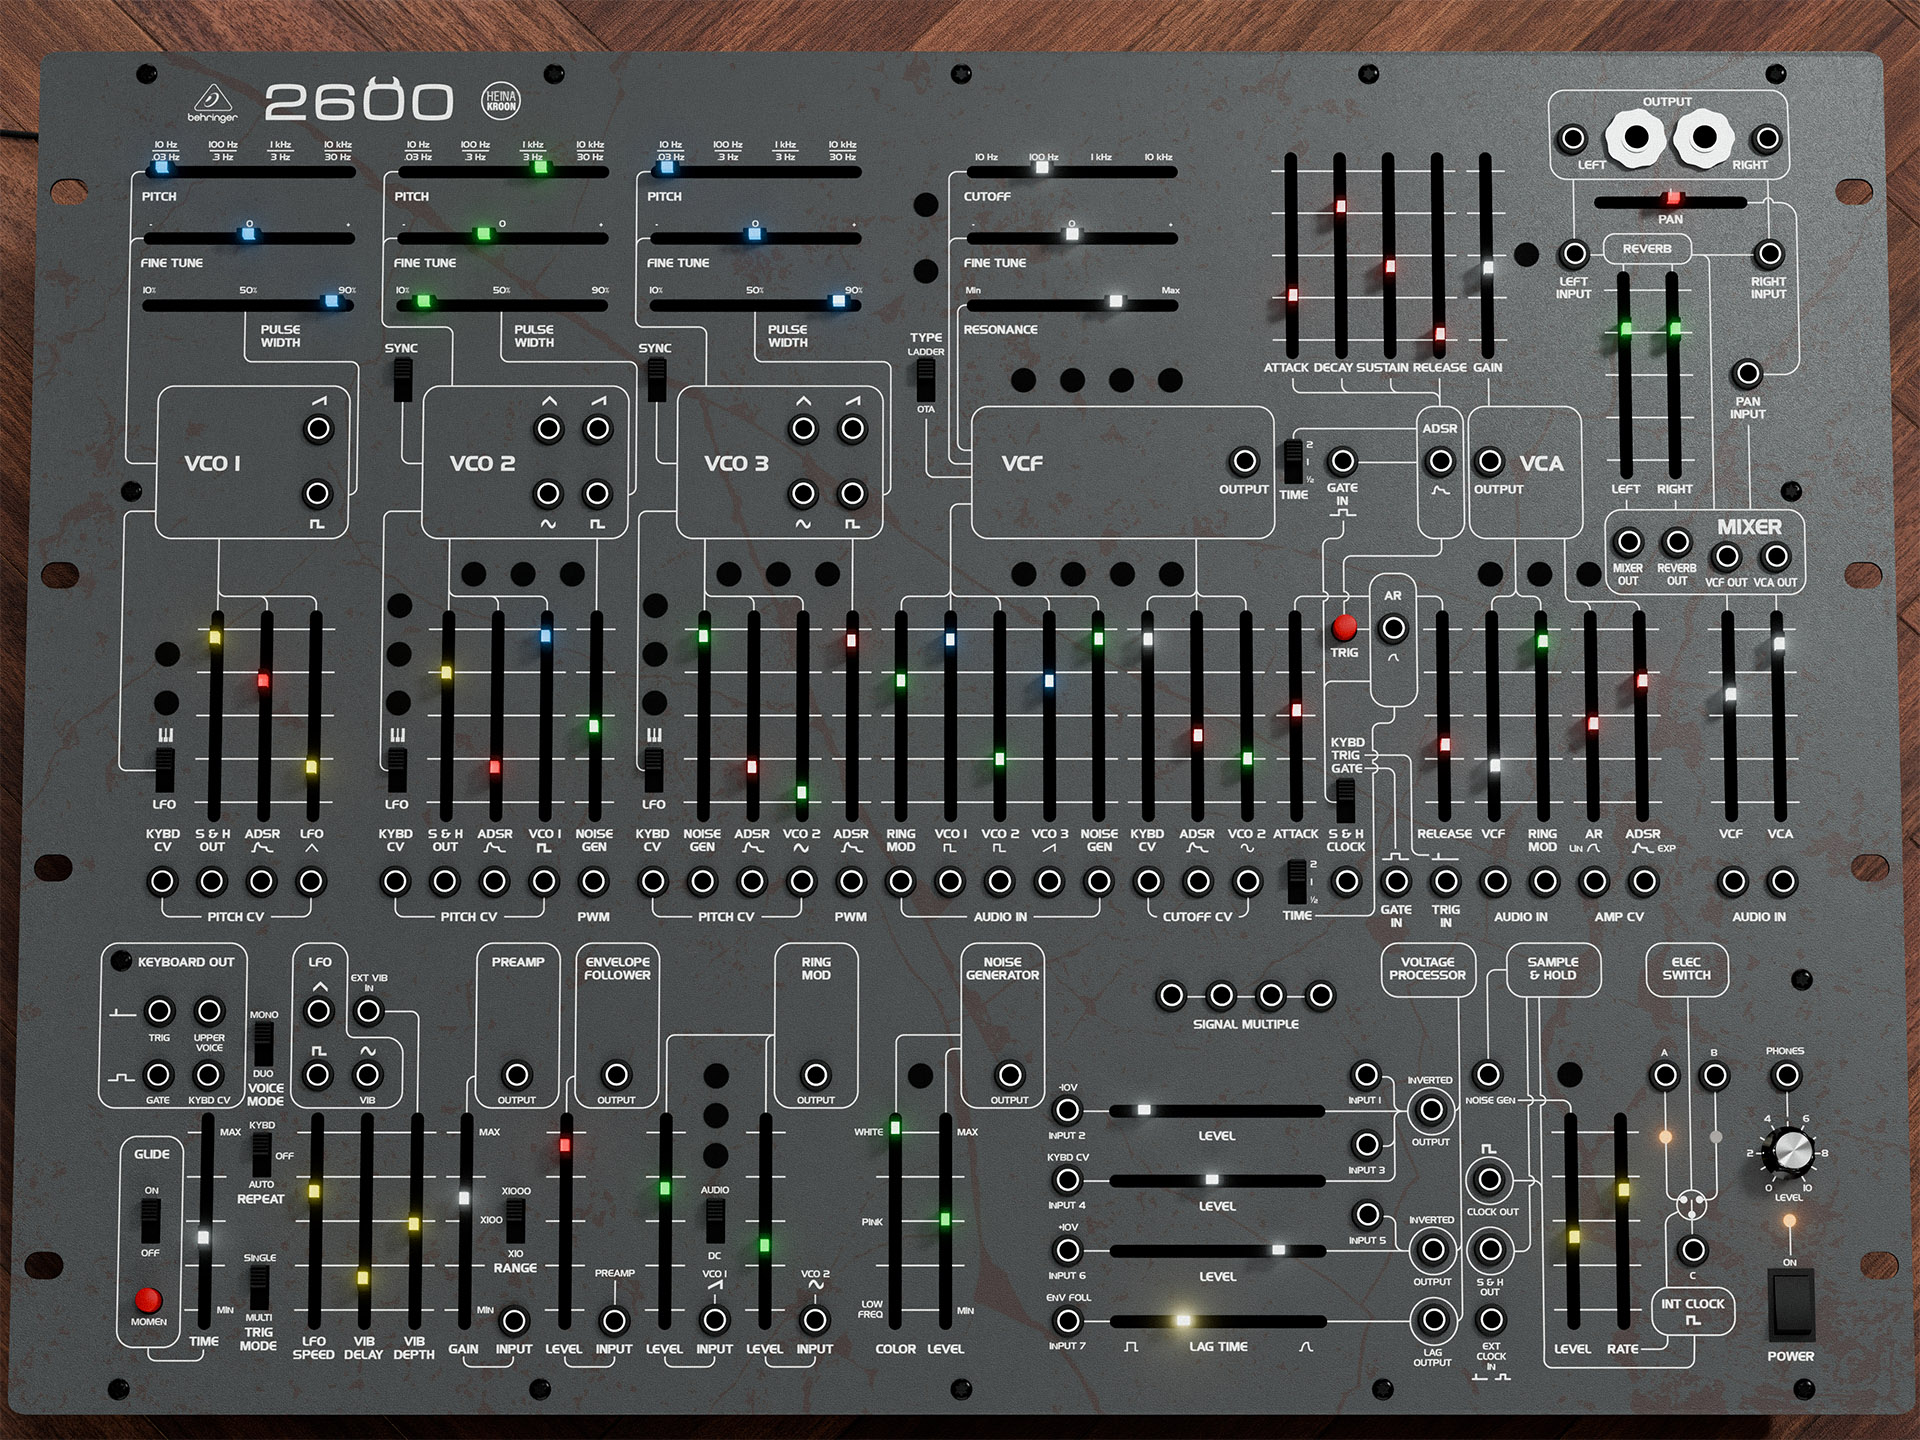Click the VCF output jack

pos(1244,461)
